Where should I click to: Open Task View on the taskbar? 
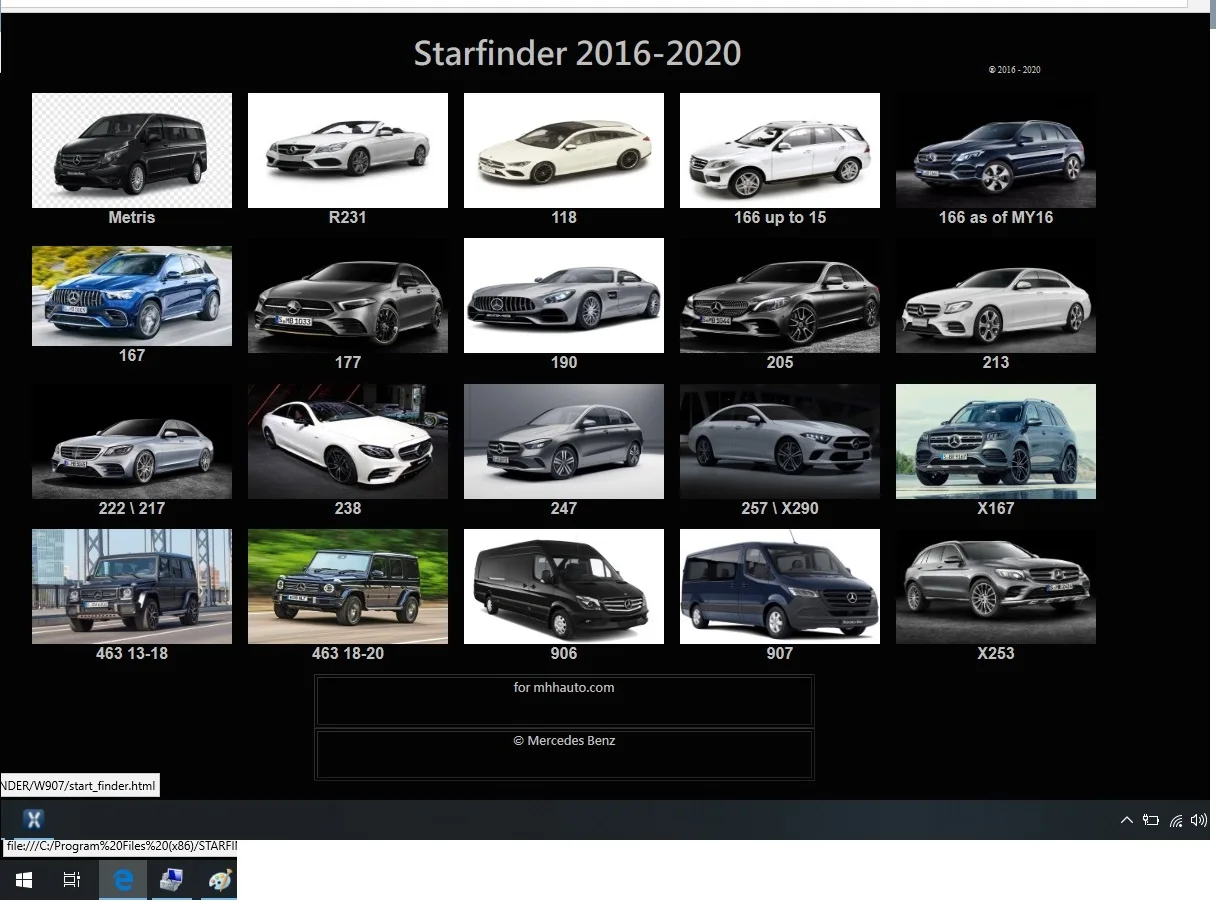click(72, 880)
